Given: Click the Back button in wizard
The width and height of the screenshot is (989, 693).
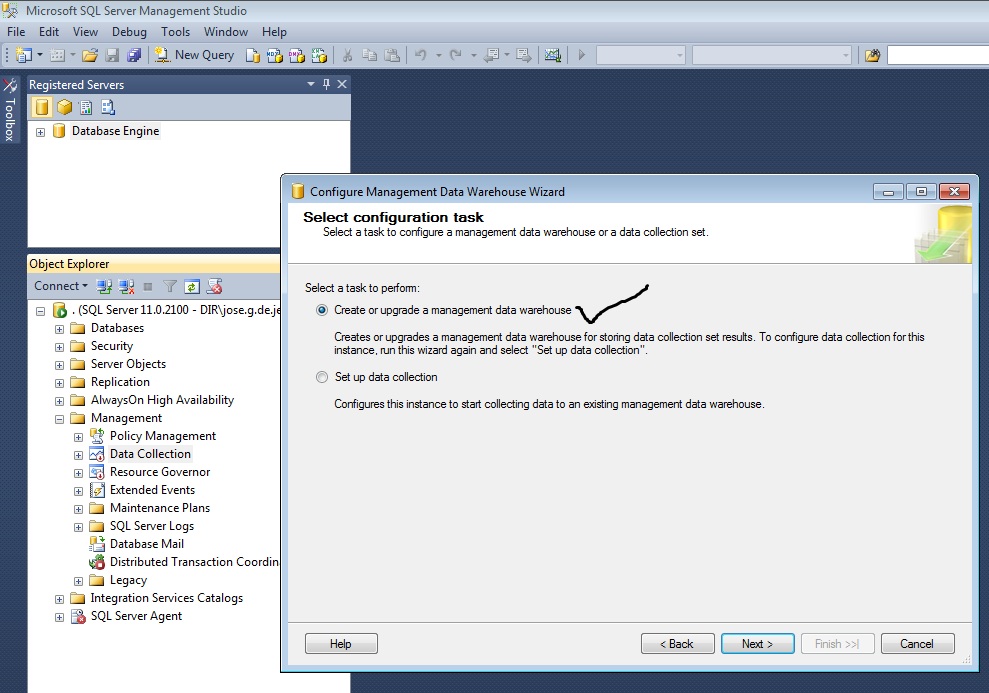Looking at the screenshot, I should click(677, 644).
